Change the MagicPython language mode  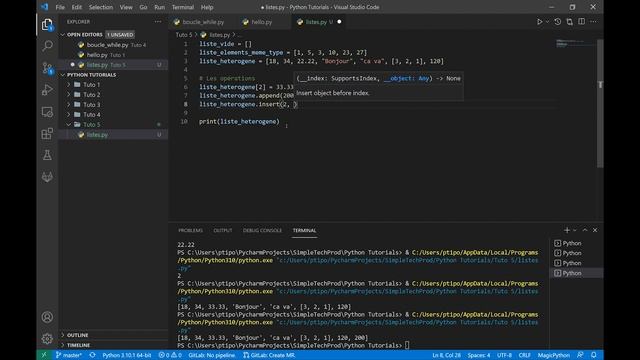point(553,355)
